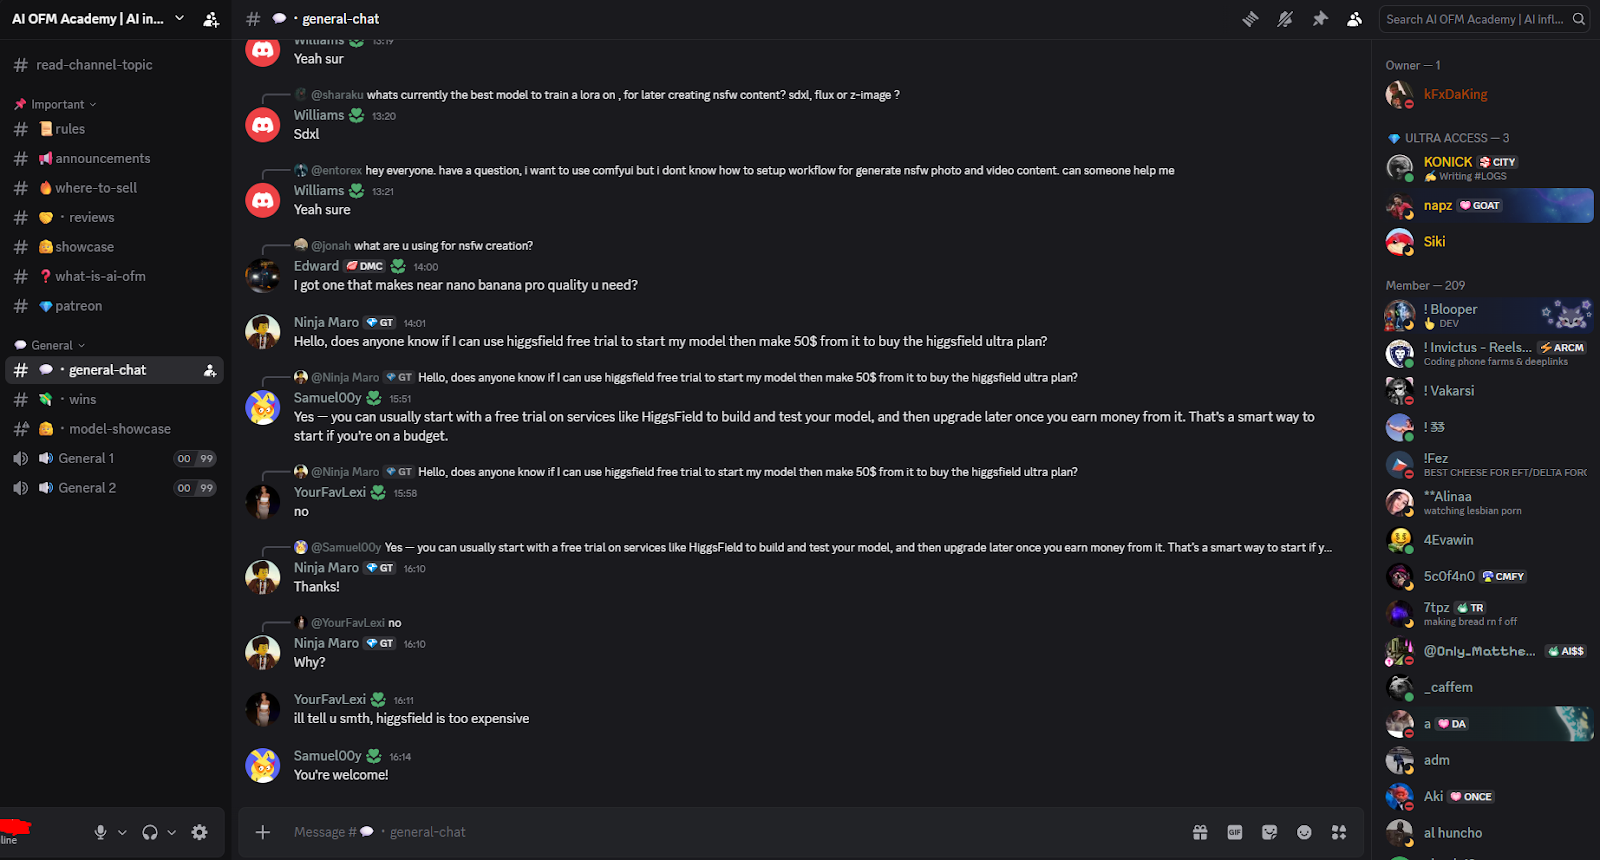Toggle the member list visibility
The image size is (1600, 860).
1355,19
